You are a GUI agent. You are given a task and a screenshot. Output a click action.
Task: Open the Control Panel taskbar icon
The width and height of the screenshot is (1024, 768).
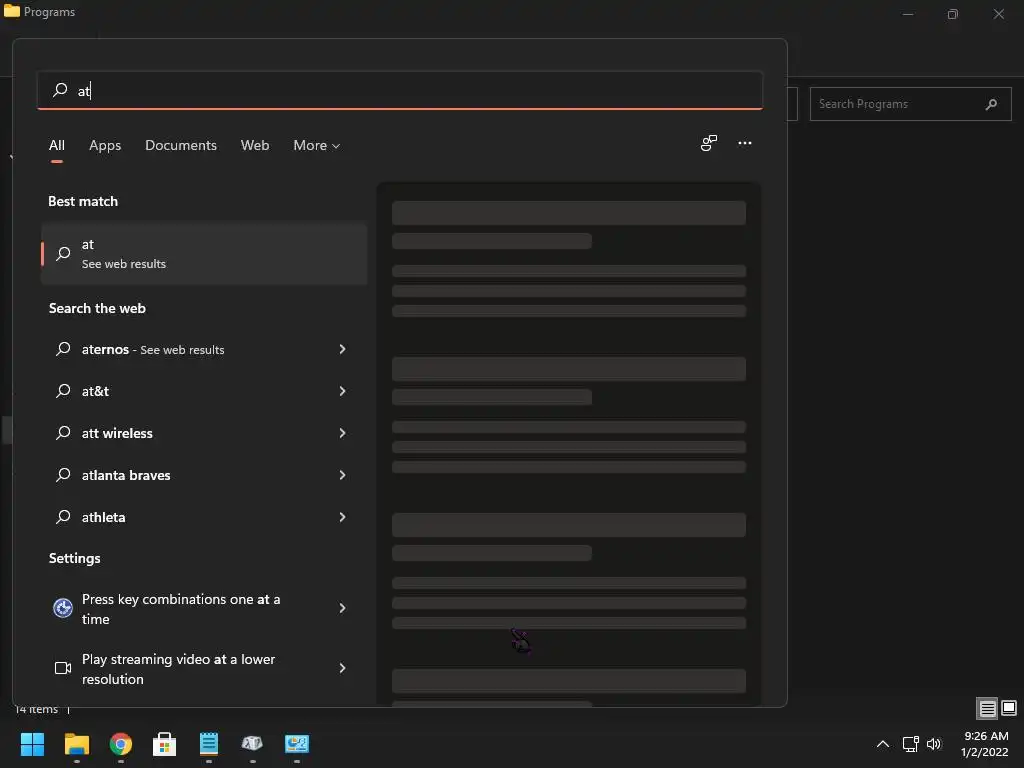pyautogui.click(x=296, y=744)
